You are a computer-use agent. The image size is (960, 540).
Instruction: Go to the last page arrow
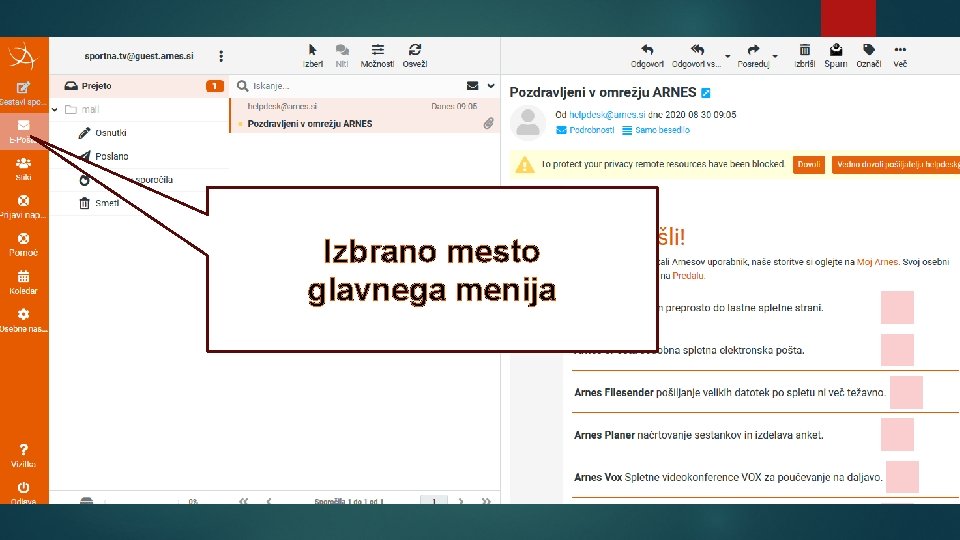tap(486, 501)
